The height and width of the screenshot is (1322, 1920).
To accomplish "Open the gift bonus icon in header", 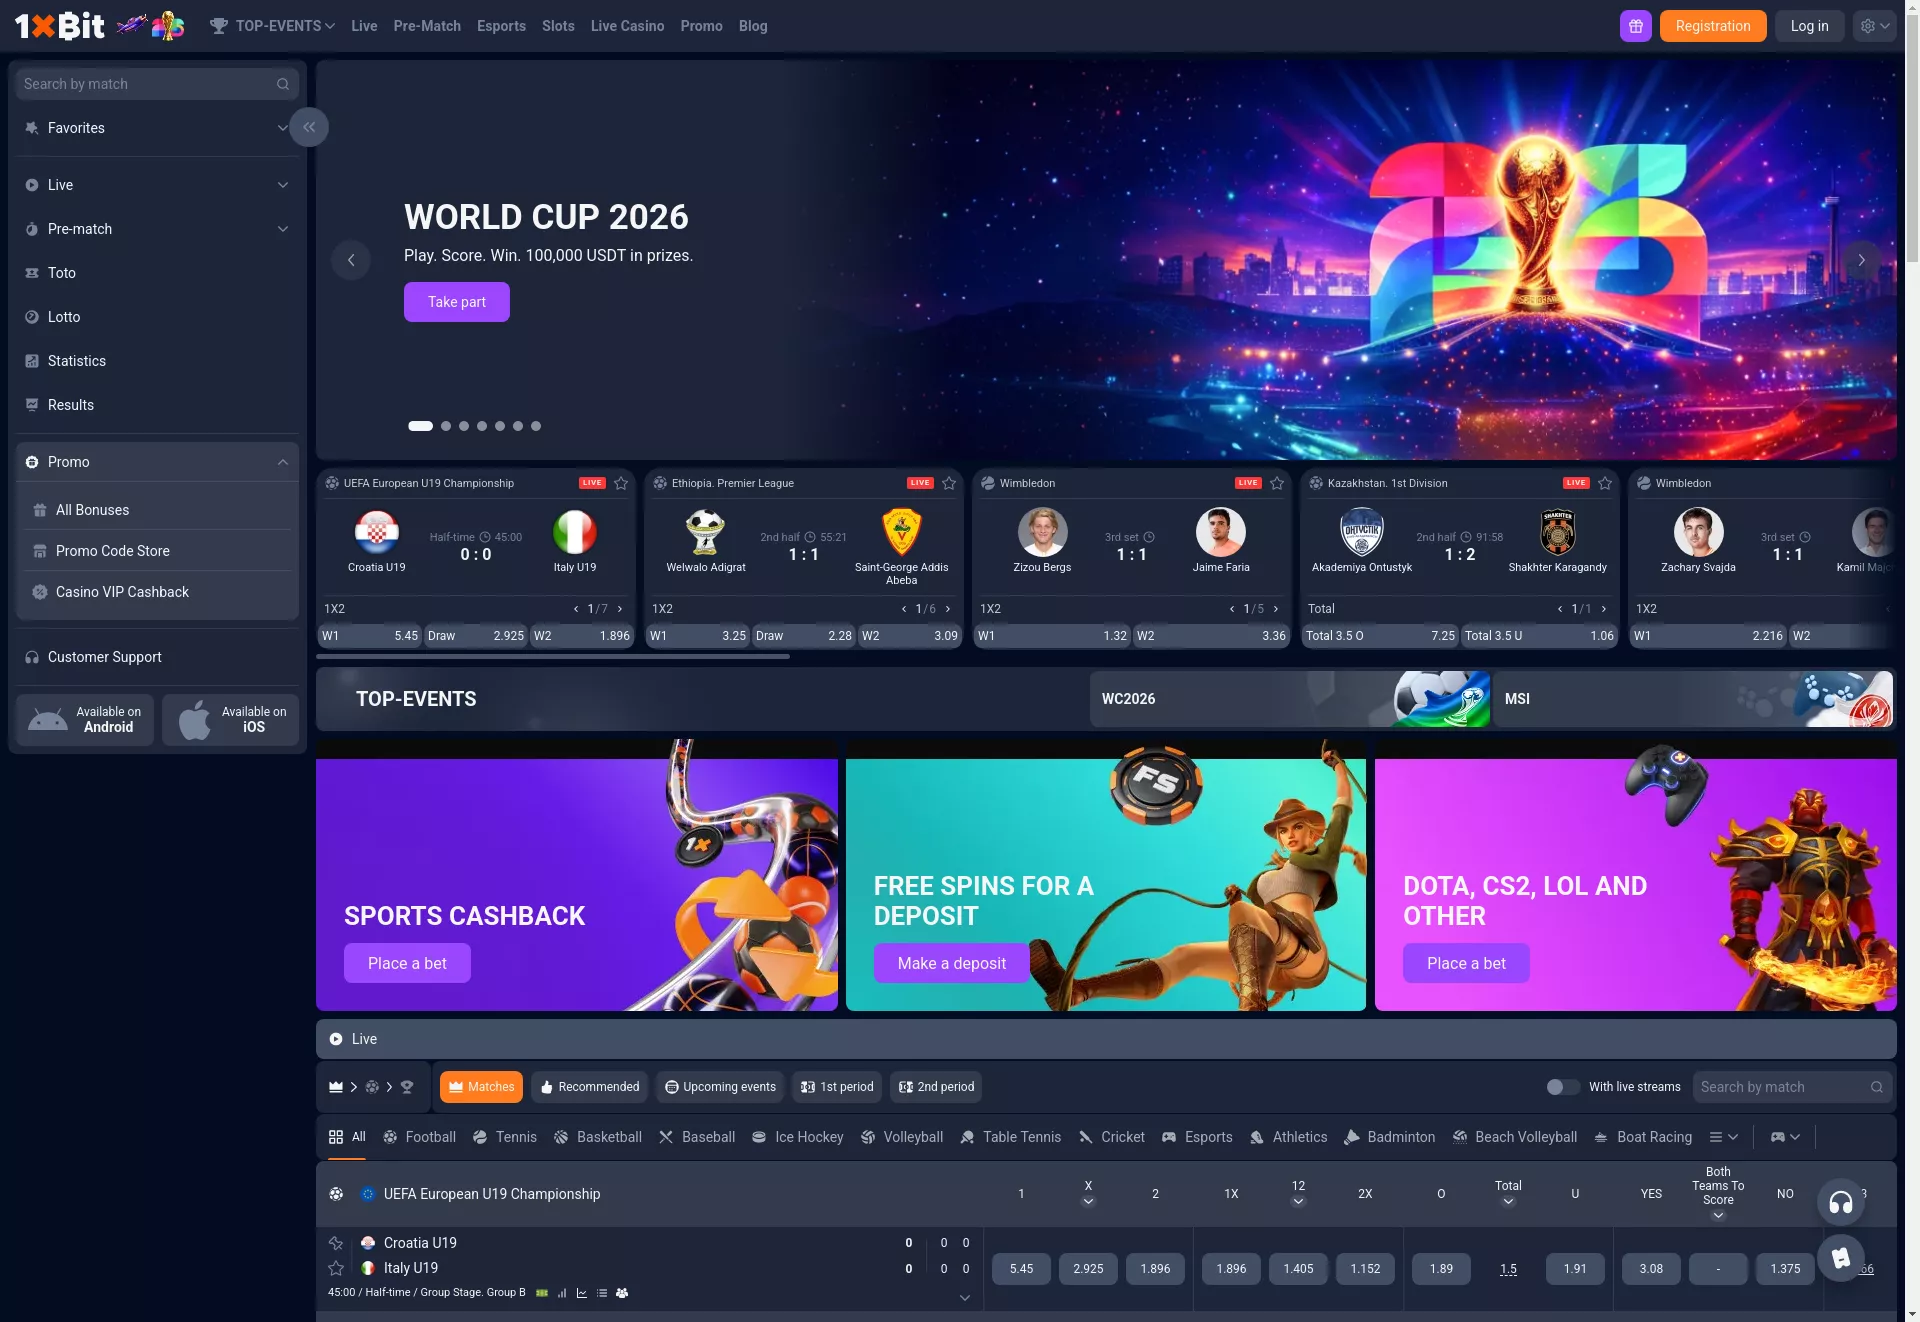I will 1635,26.
